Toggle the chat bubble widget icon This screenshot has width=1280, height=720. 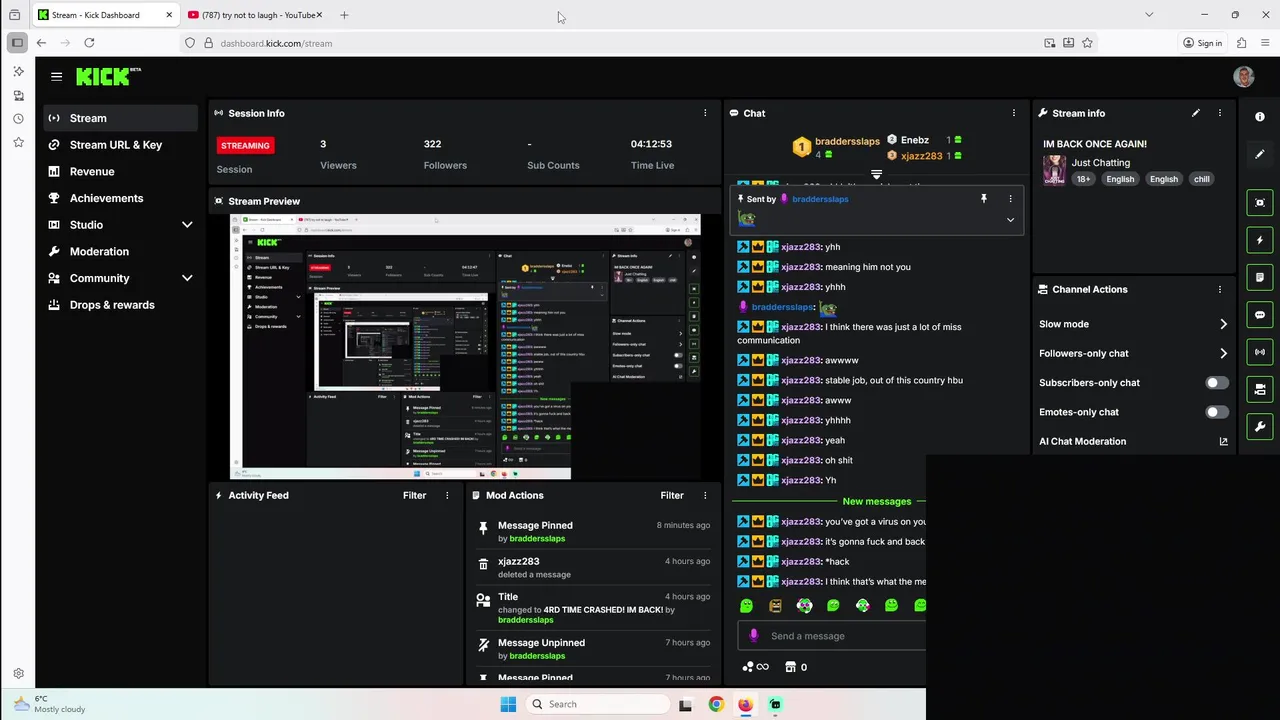(1260, 315)
